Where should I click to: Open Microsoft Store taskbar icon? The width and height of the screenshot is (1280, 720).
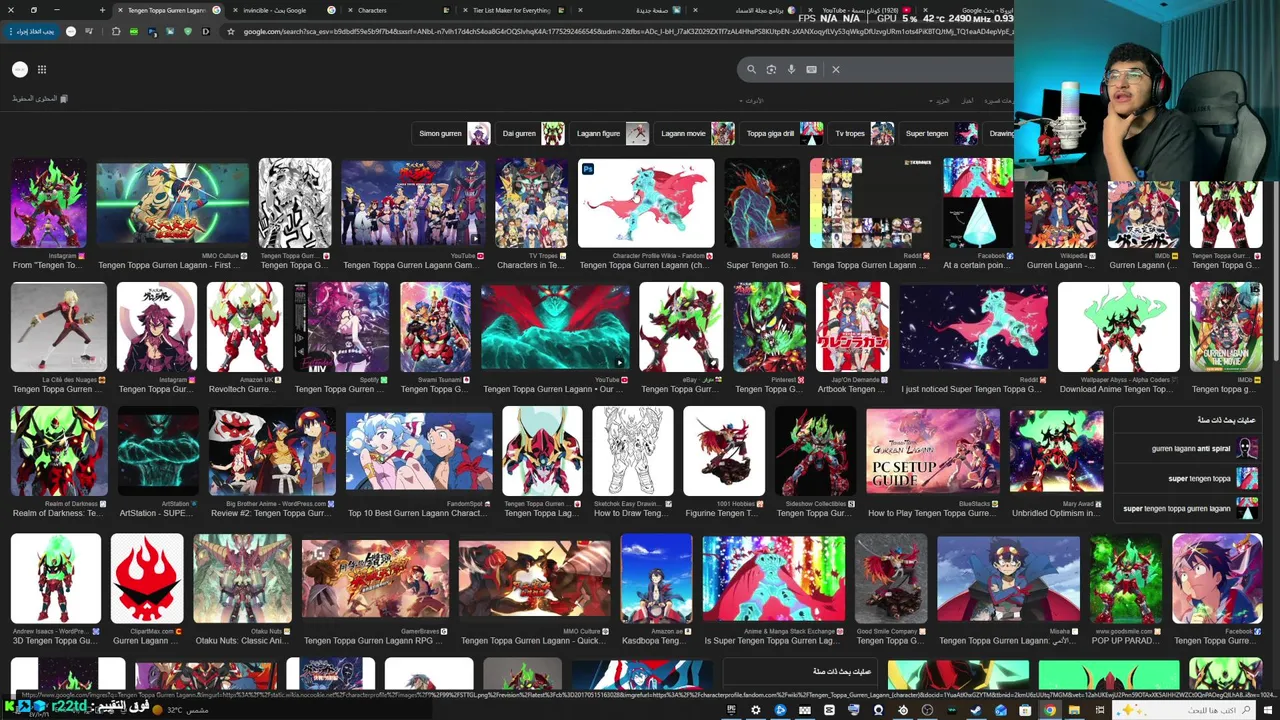click(x=1025, y=710)
